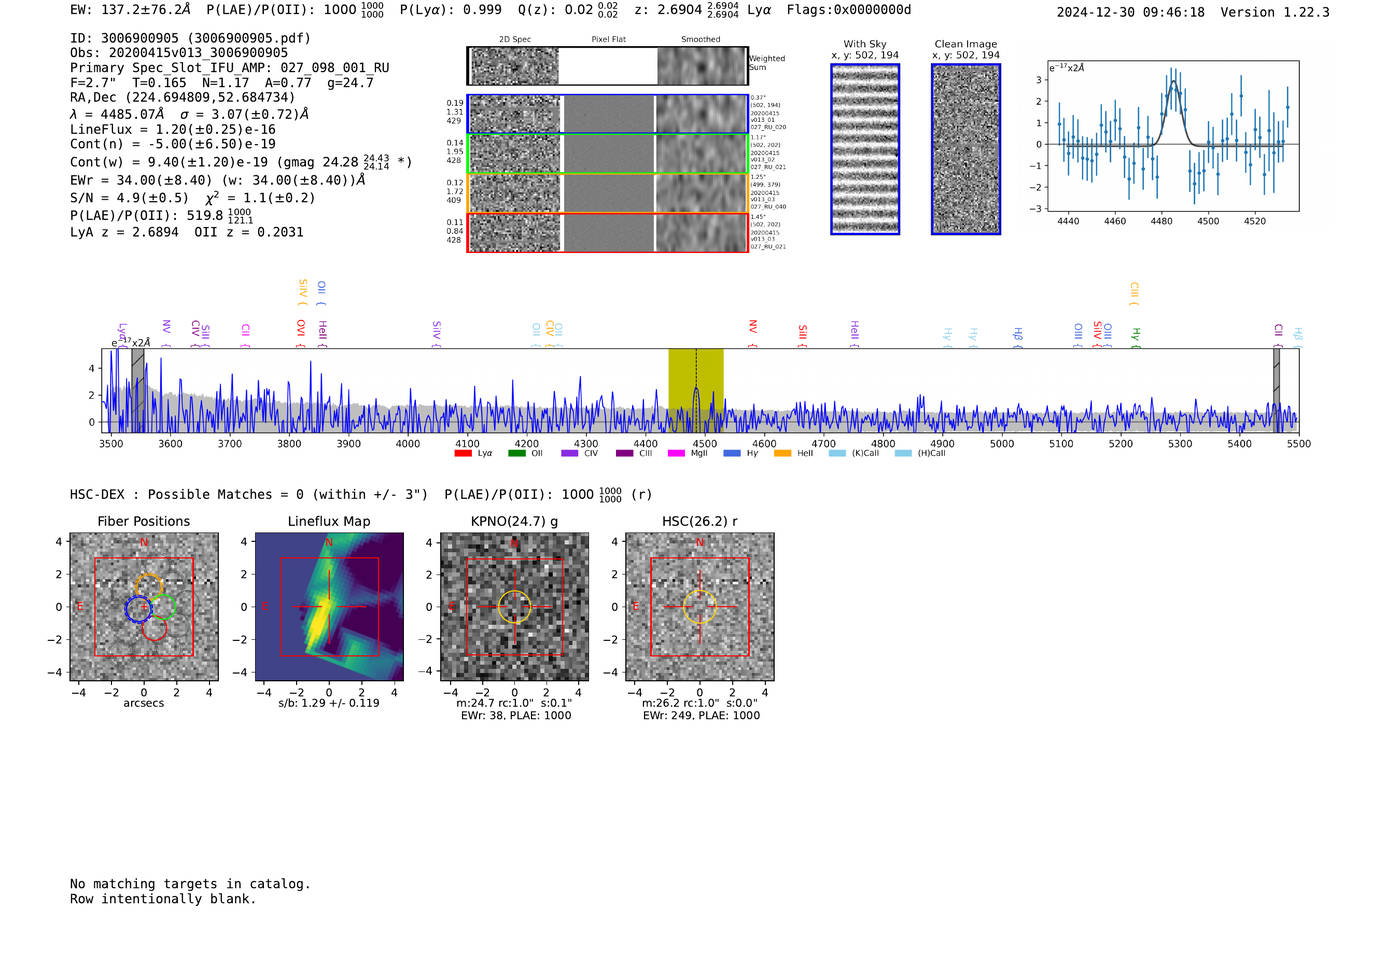Click the (H)CaII legend swatch
Screen dimensions: 1400x953
903,454
